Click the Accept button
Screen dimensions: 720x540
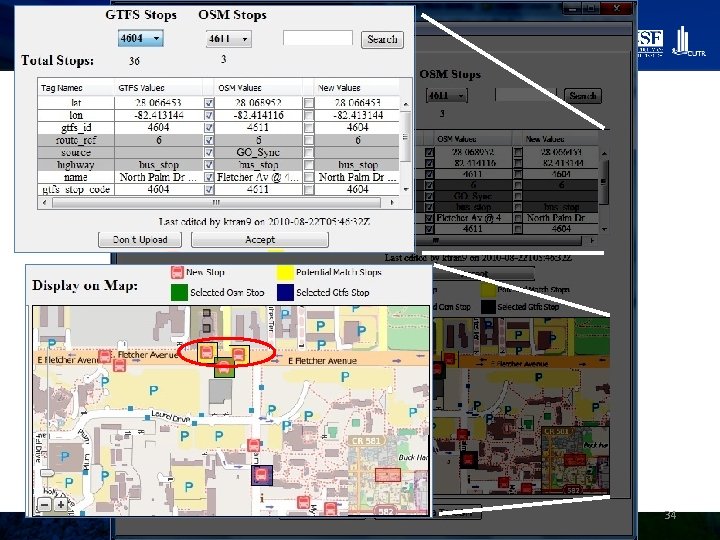coord(260,240)
